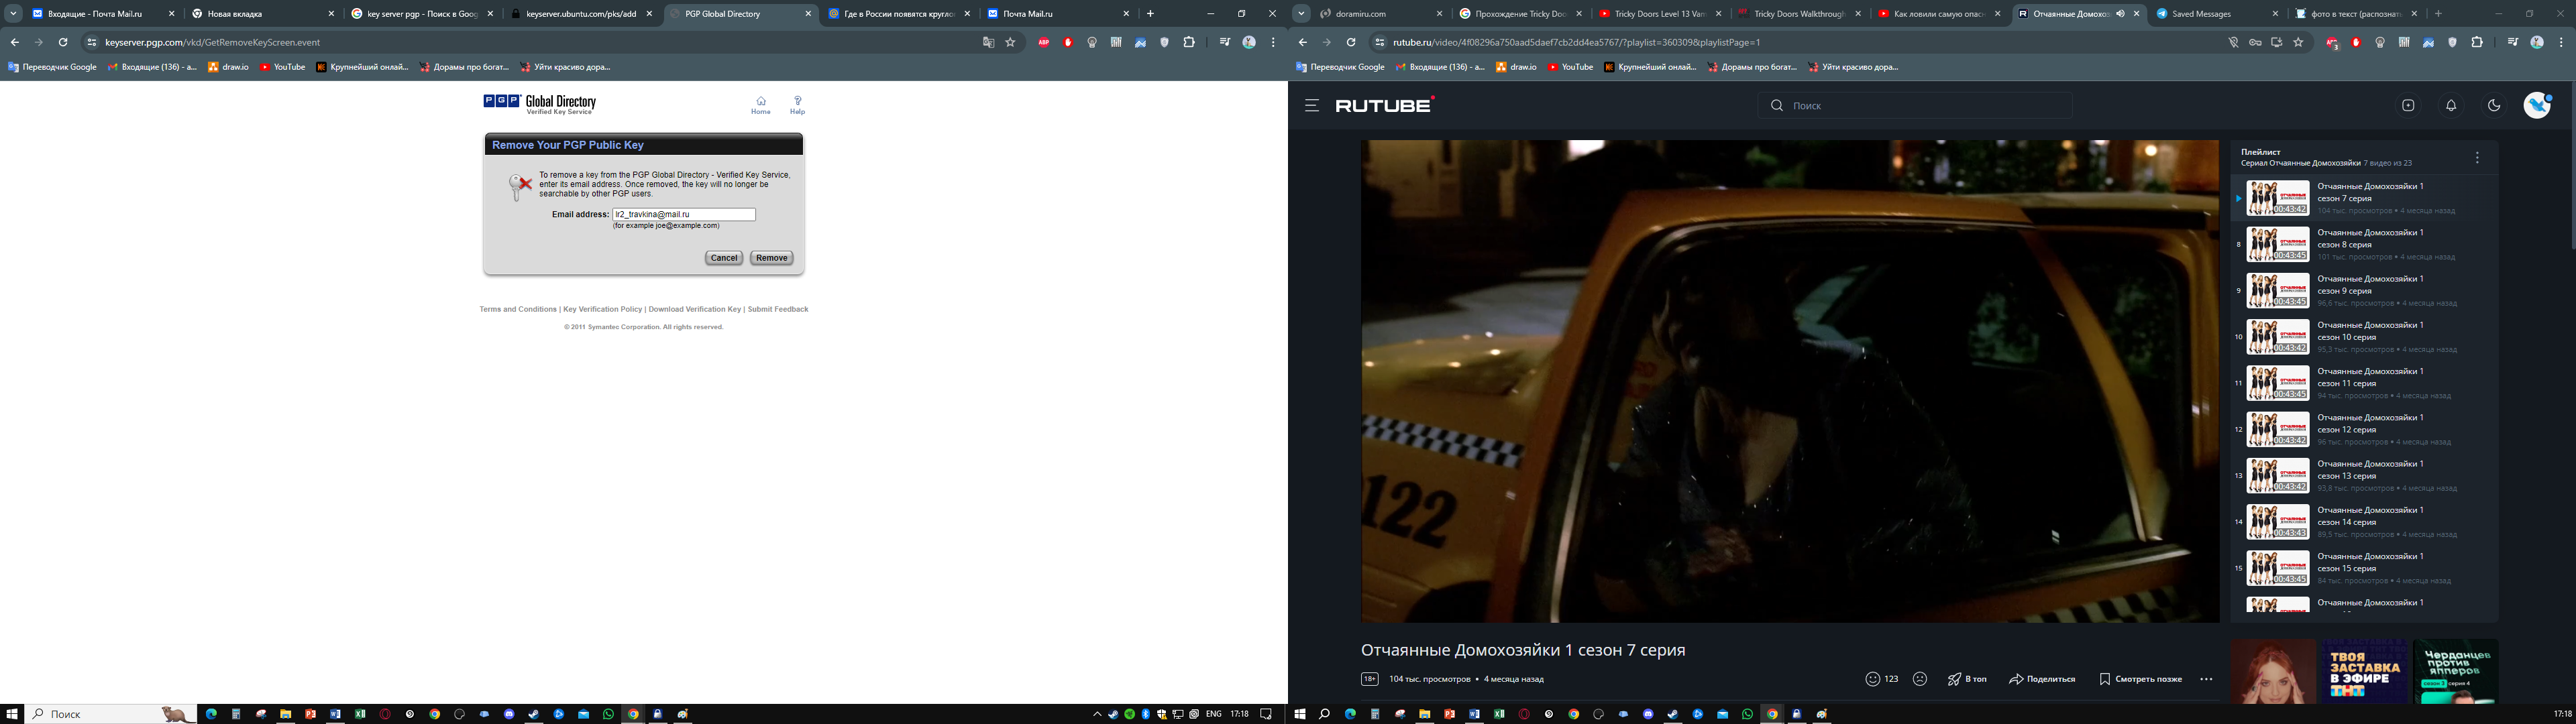The image size is (2576, 724).
Task: Open new tab in the left browser
Action: [x=1150, y=14]
